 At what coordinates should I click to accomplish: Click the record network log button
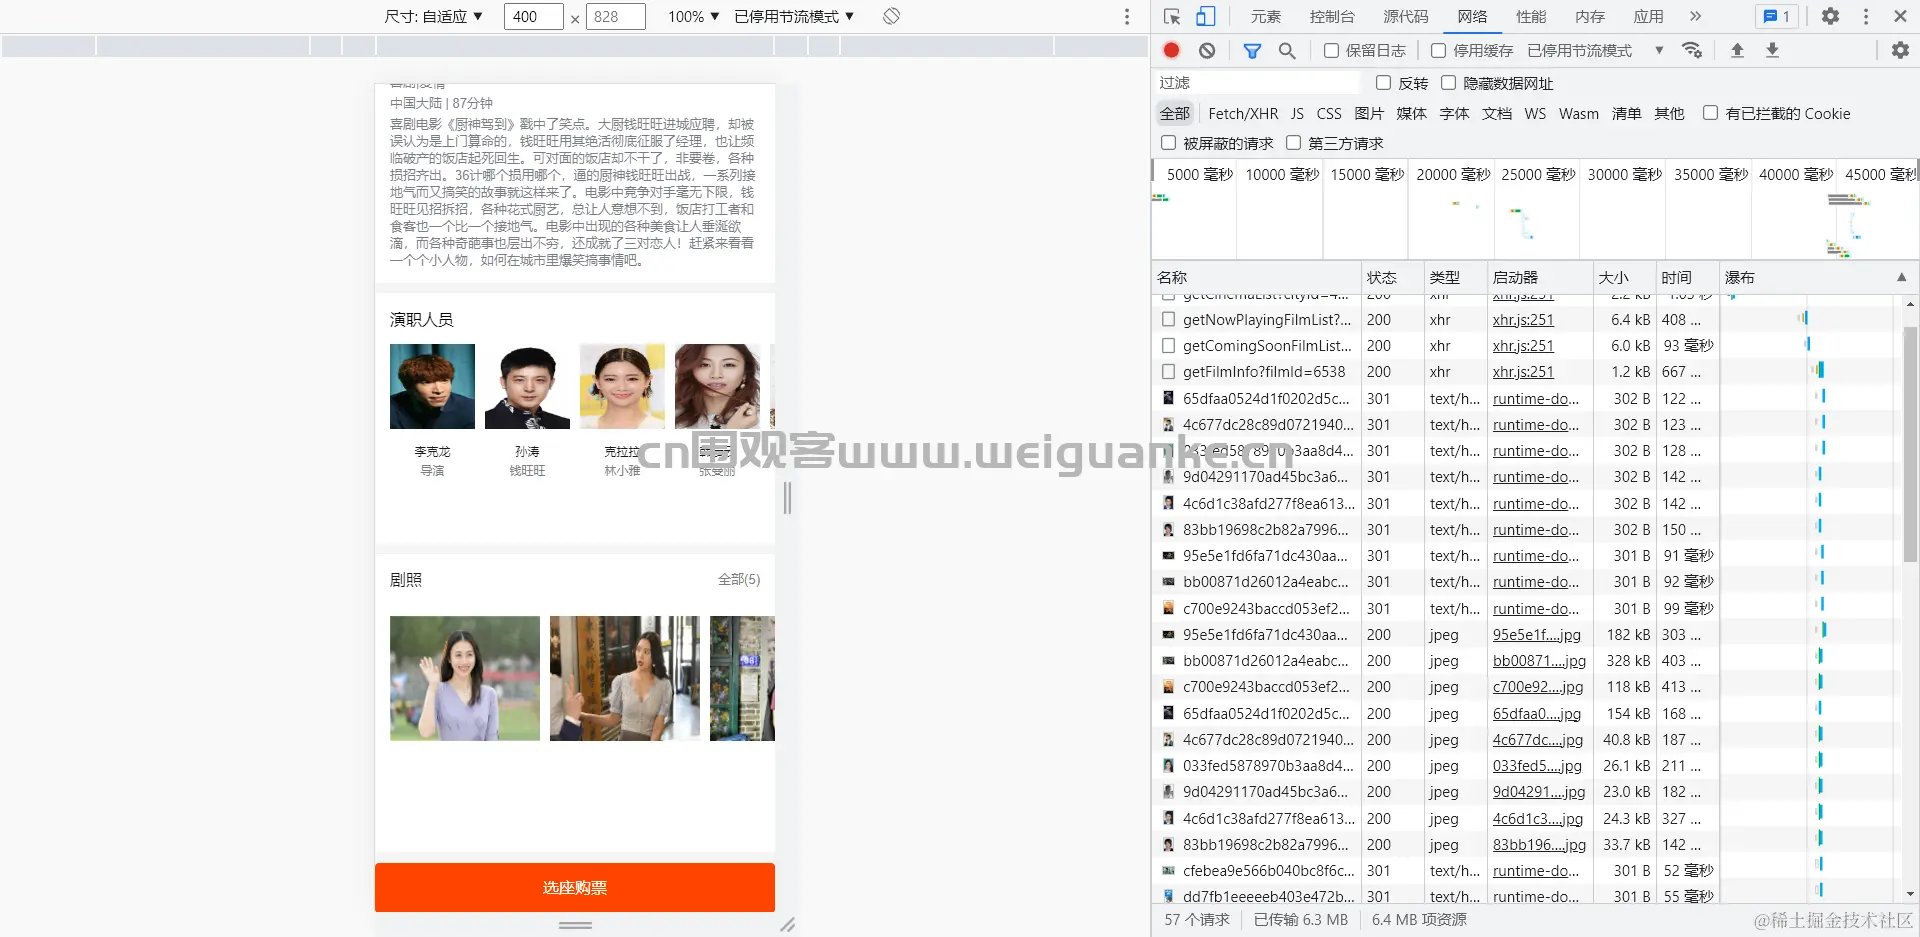click(1172, 50)
